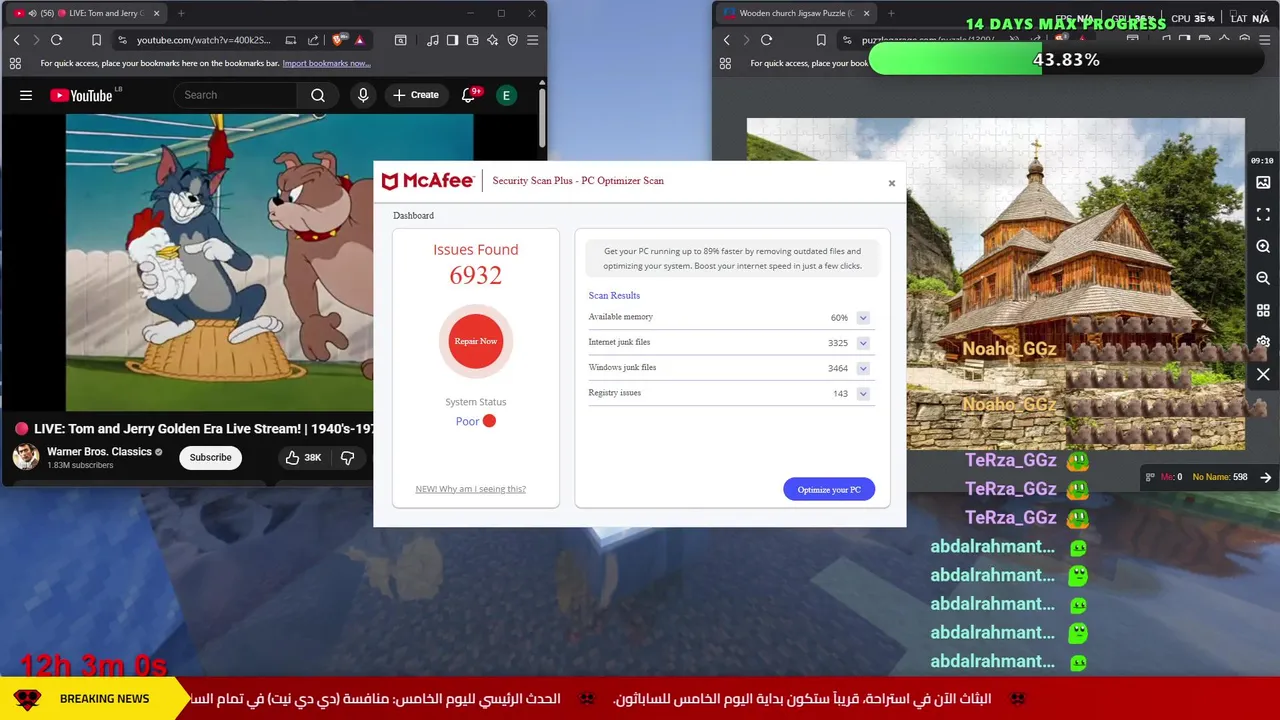
Task: Open Brave Rewards triangle icon in YouTube window
Action: [x=359, y=40]
